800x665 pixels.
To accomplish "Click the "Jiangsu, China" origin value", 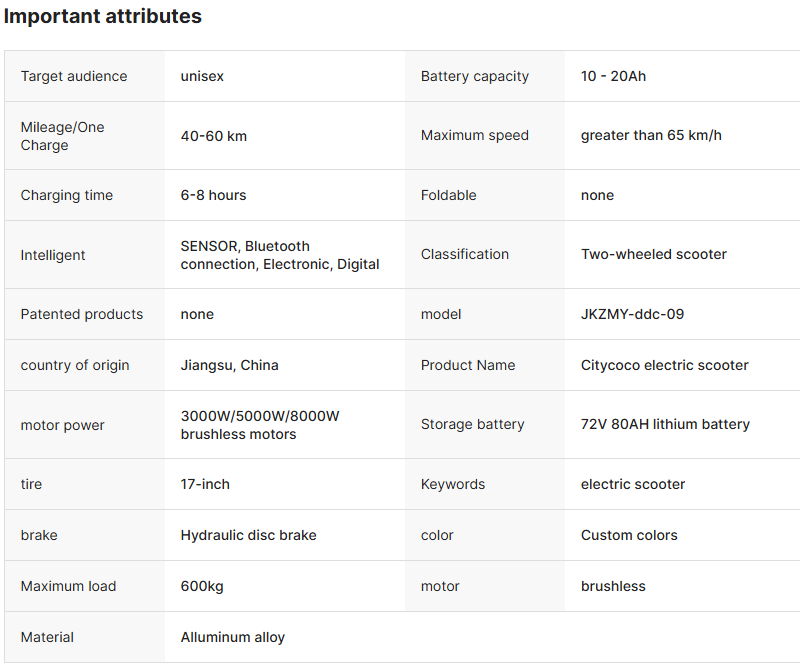I will [x=229, y=365].
